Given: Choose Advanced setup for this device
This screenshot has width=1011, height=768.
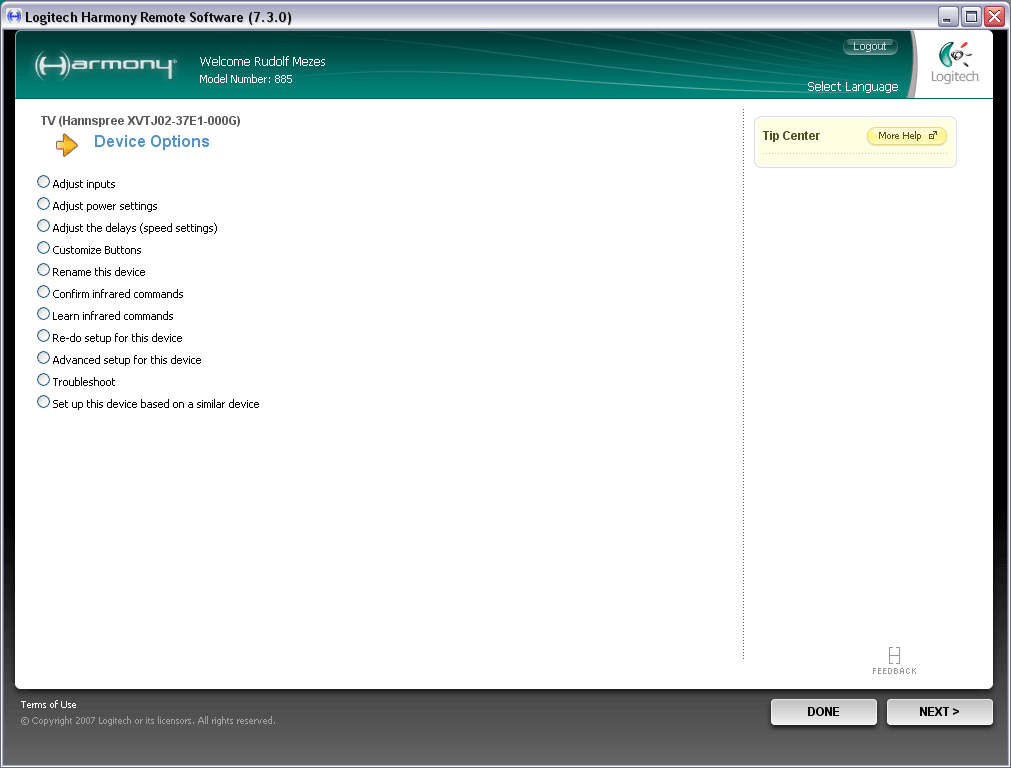Looking at the screenshot, I should coord(43,357).
